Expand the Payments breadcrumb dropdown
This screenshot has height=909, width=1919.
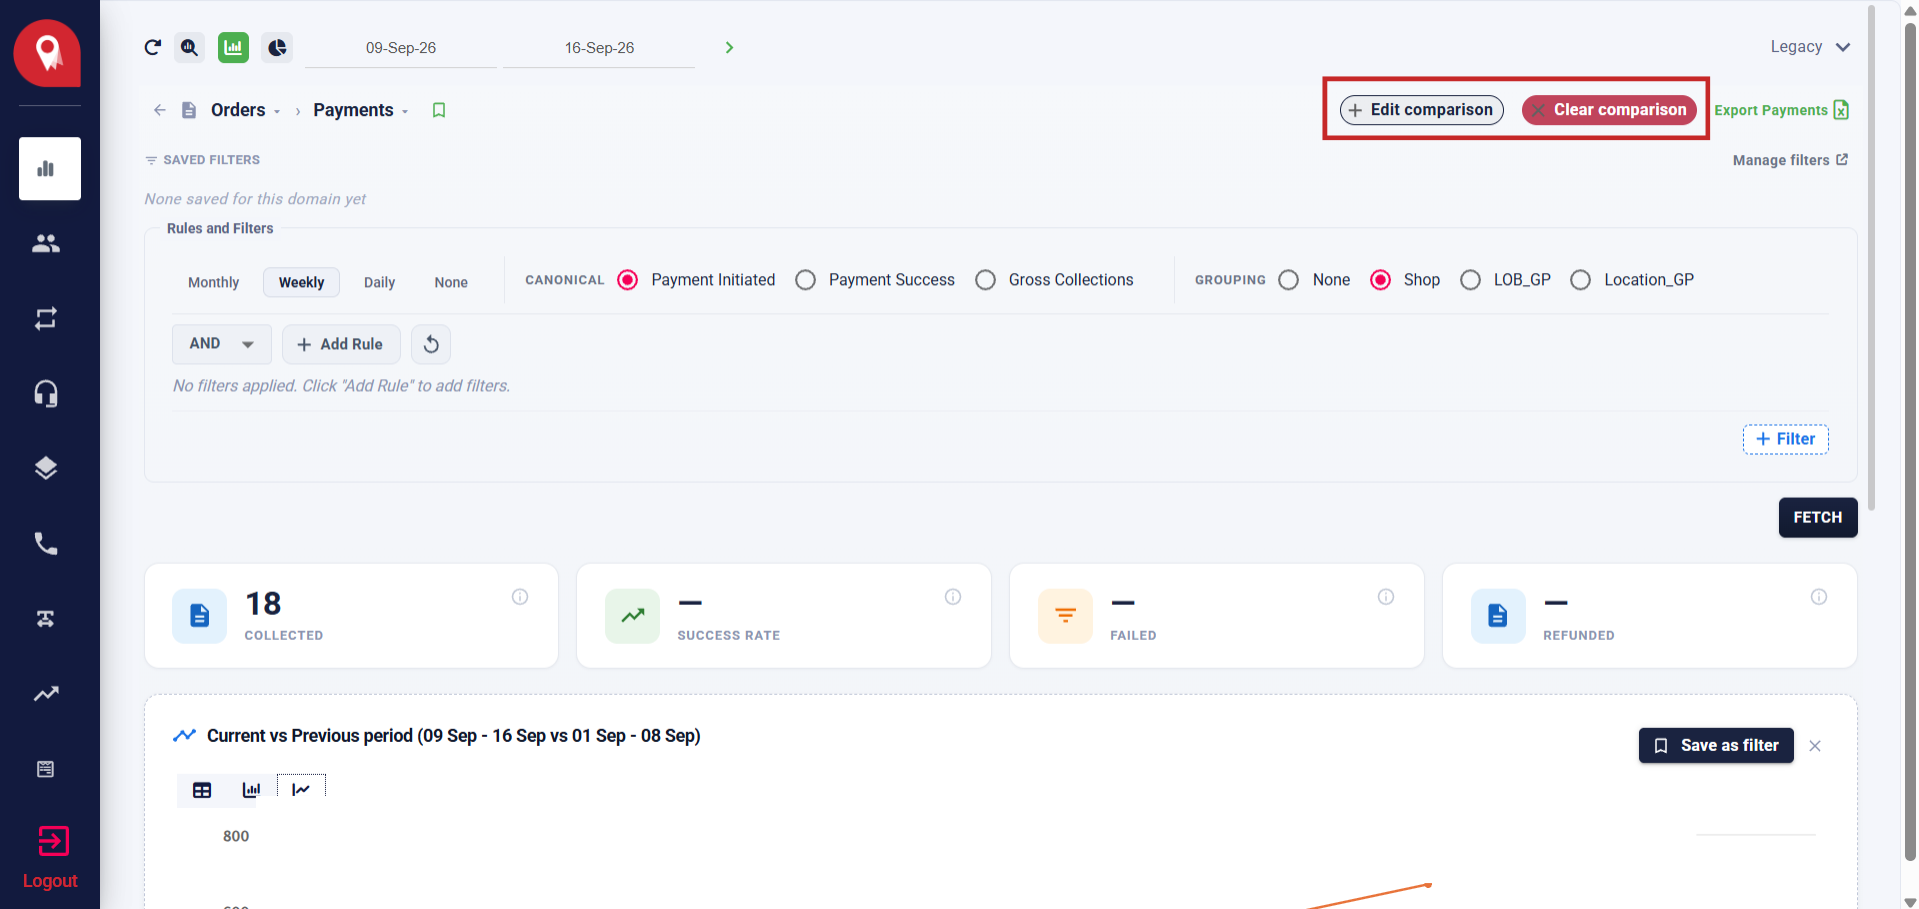[405, 112]
